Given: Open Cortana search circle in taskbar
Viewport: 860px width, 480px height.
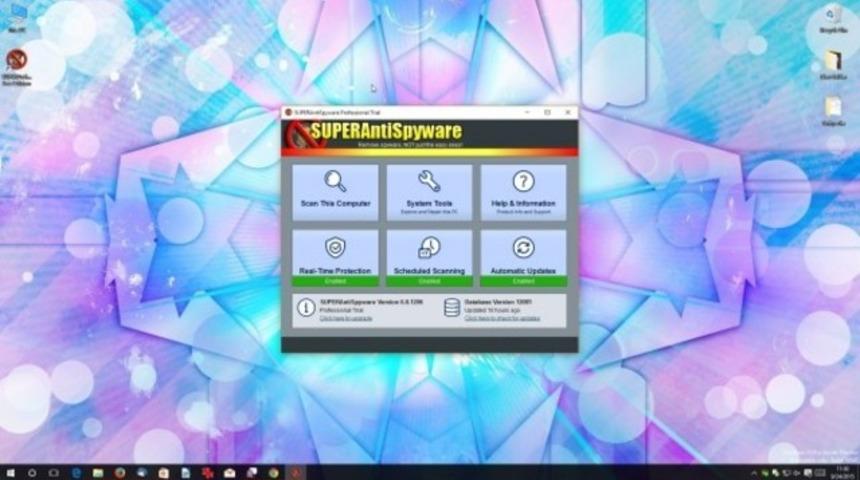Looking at the screenshot, I should pos(32,472).
